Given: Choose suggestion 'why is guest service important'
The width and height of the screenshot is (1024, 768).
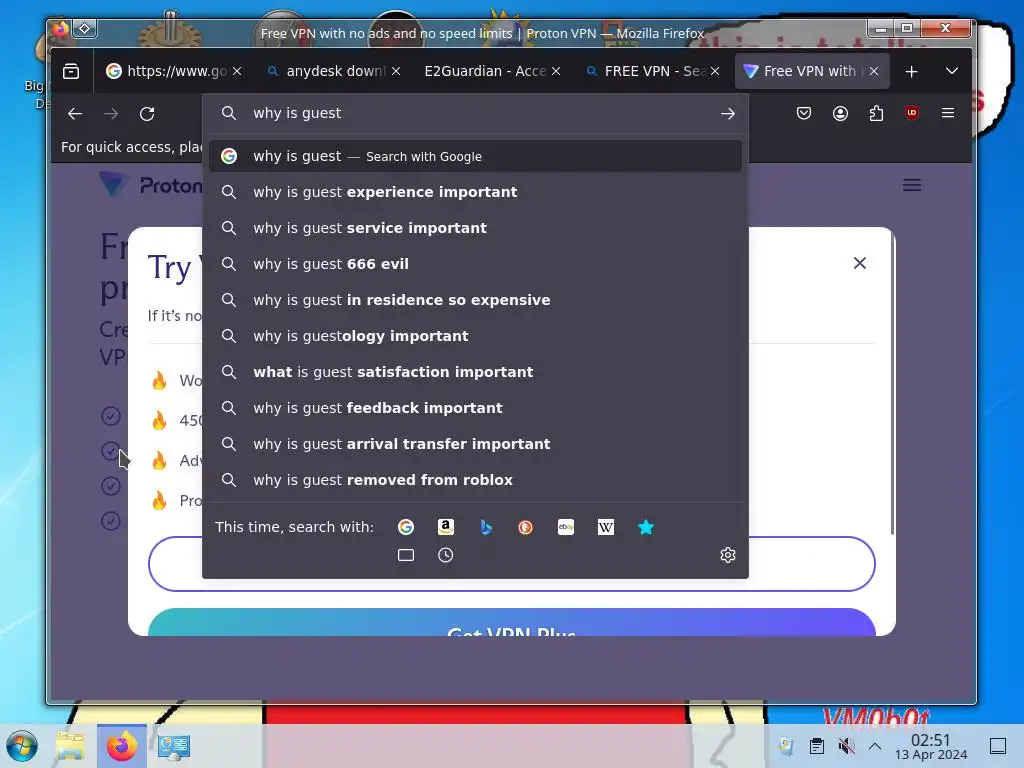Looking at the screenshot, I should point(475,228).
